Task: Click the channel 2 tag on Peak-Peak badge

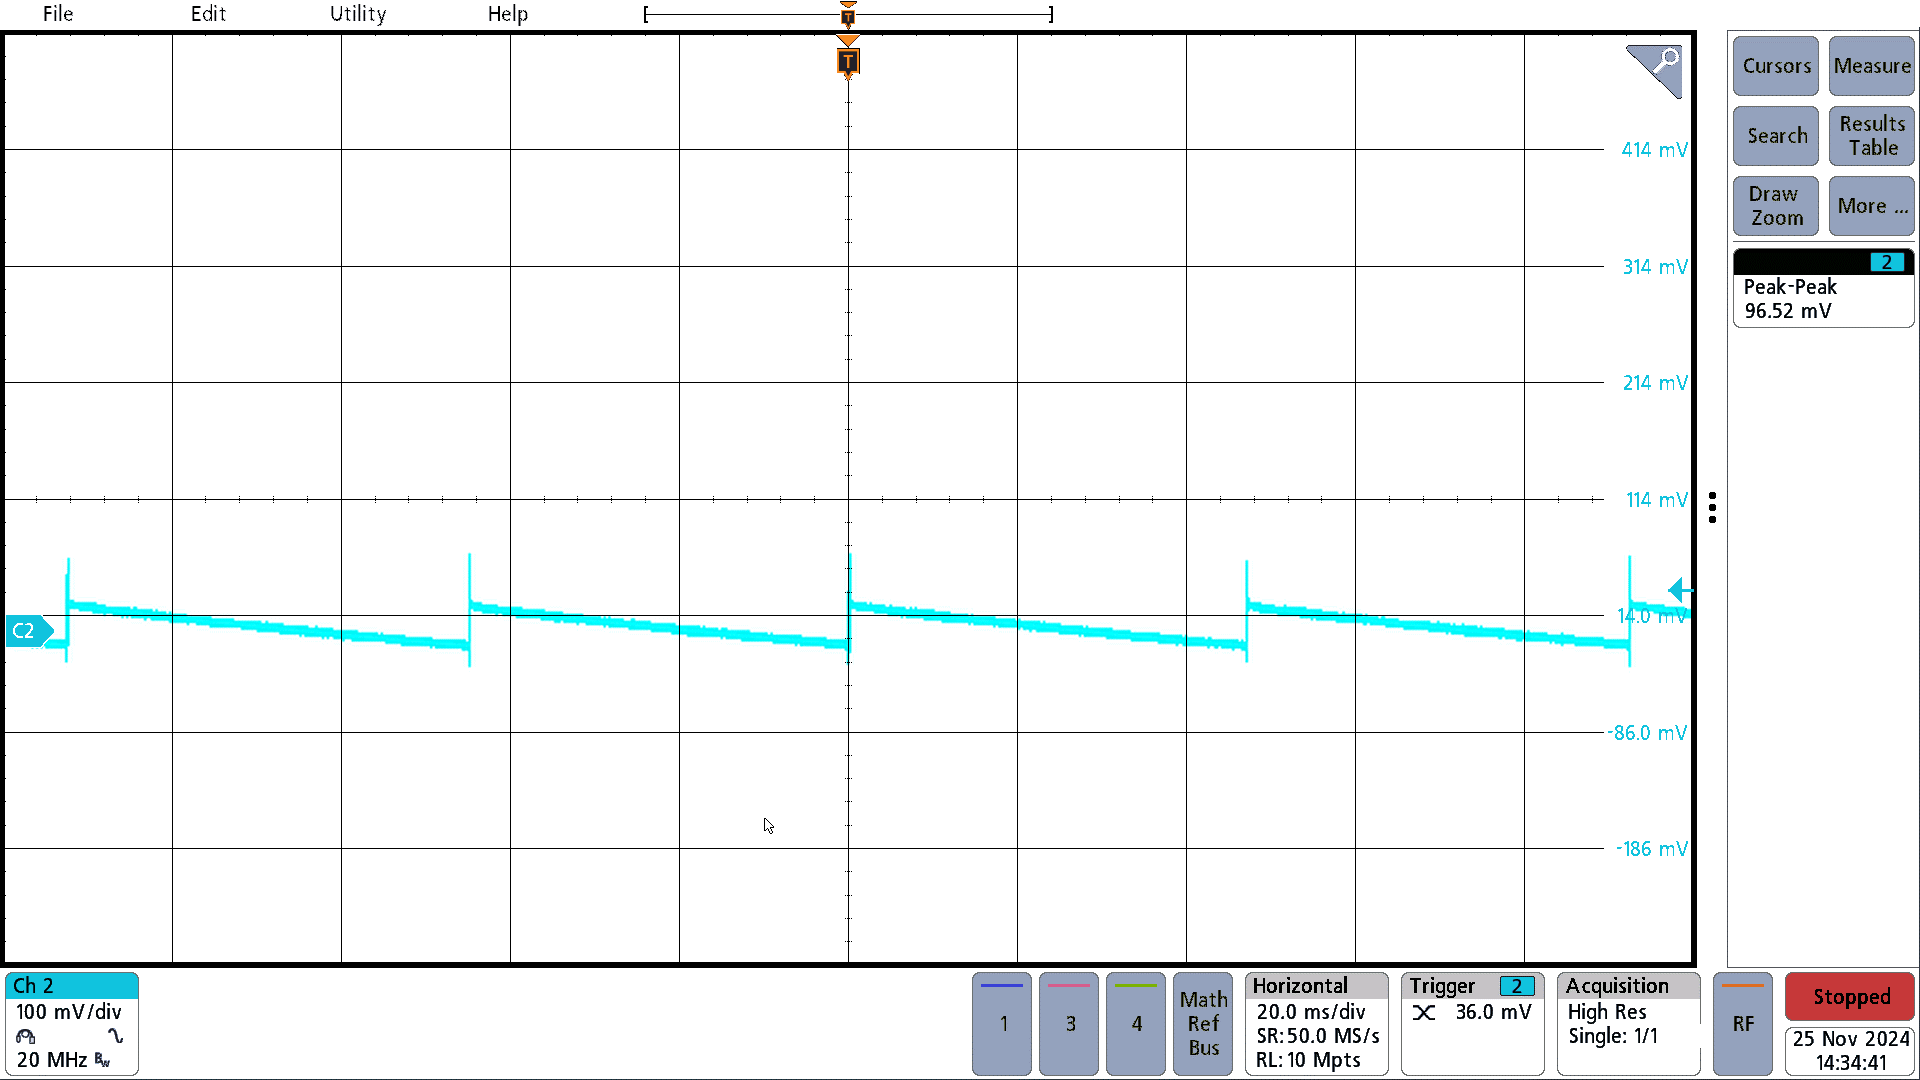Action: click(x=1887, y=262)
